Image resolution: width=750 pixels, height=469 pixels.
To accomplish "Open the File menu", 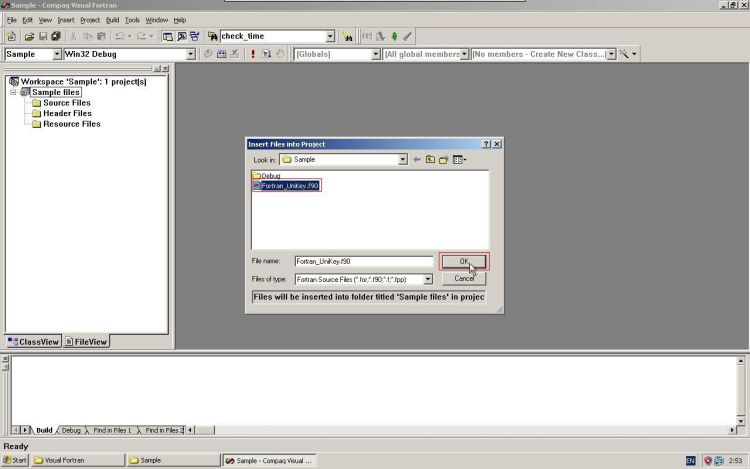I will pyautogui.click(x=11, y=20).
